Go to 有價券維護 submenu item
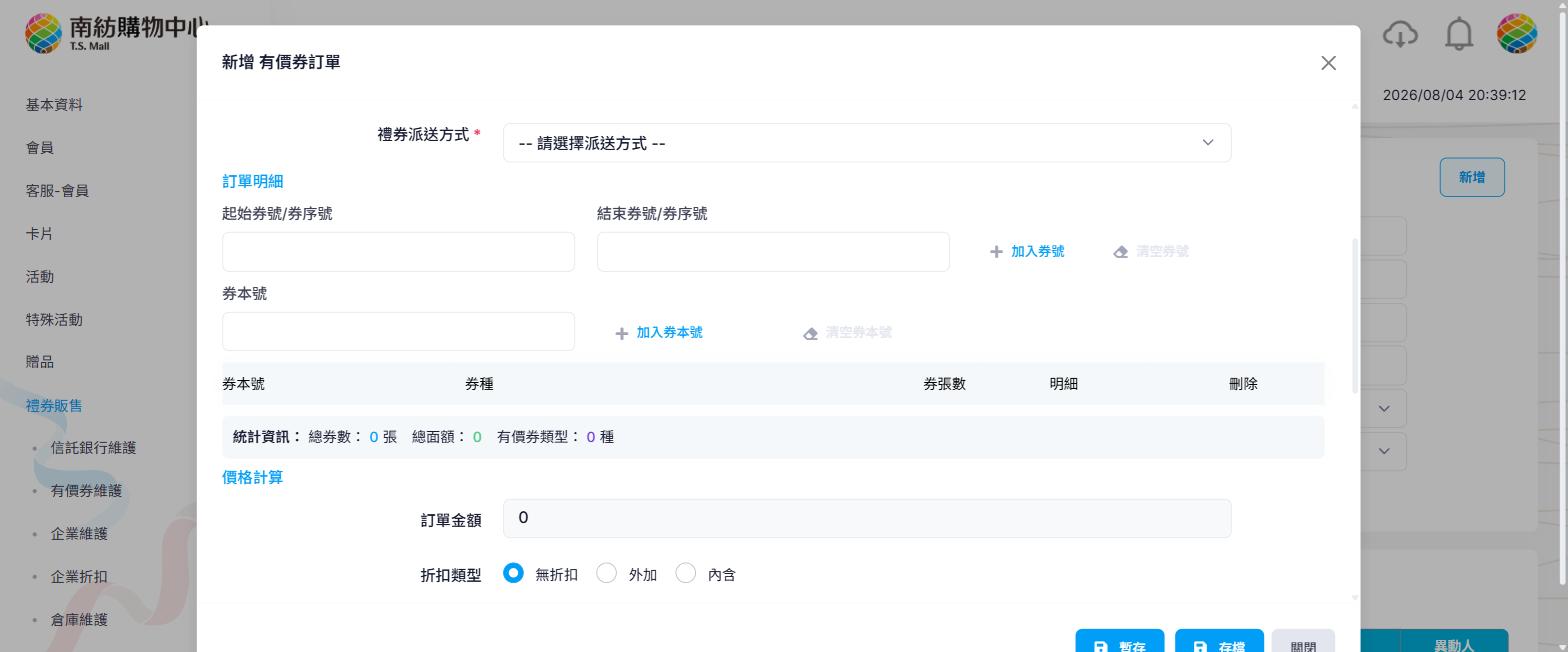This screenshot has height=652, width=1568. click(86, 491)
